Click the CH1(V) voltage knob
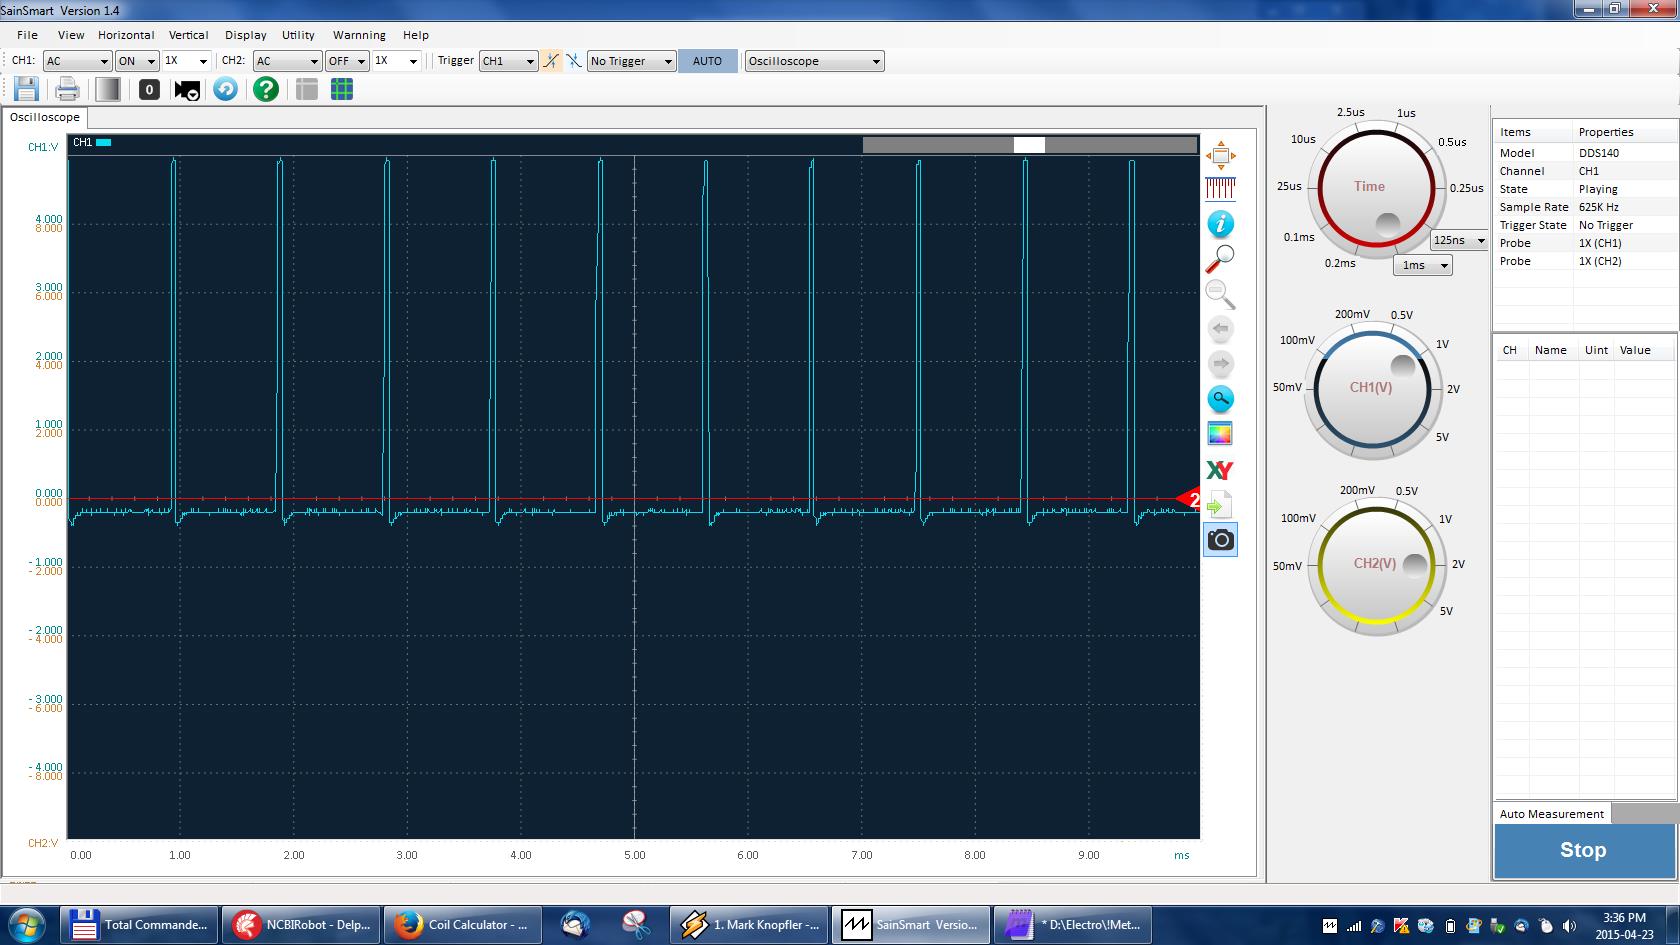Screen dimensions: 1680x945 coord(1371,388)
